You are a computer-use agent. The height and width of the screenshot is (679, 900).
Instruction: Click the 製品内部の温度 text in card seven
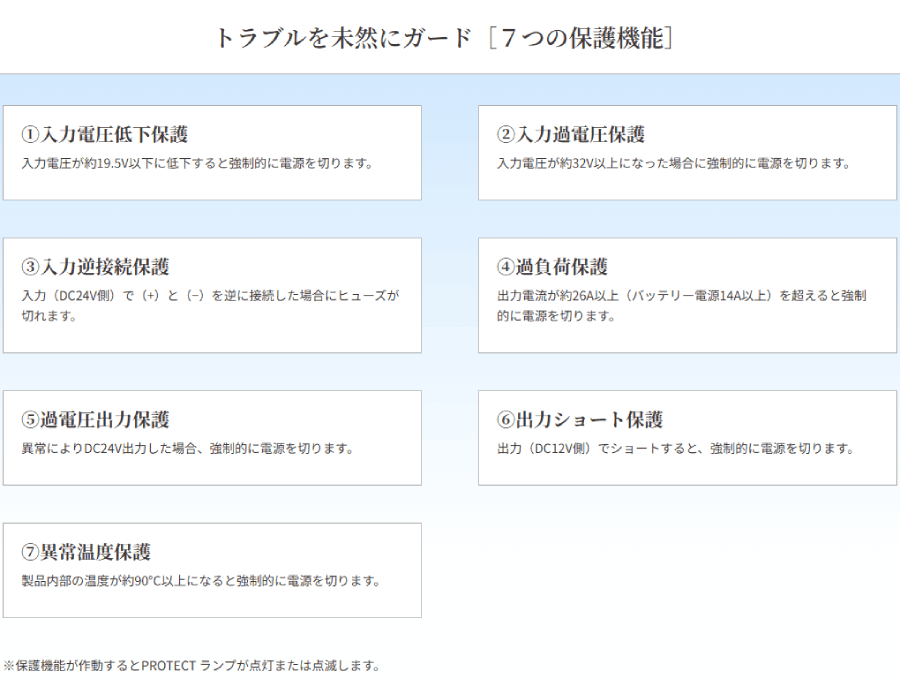[x=64, y=581]
